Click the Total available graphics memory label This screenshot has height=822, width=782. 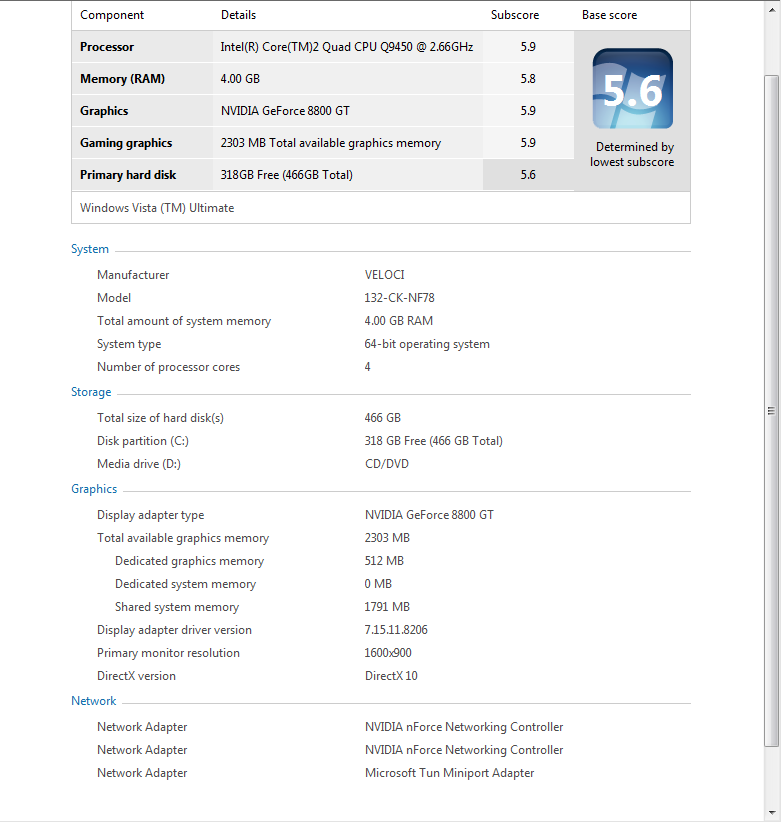183,538
